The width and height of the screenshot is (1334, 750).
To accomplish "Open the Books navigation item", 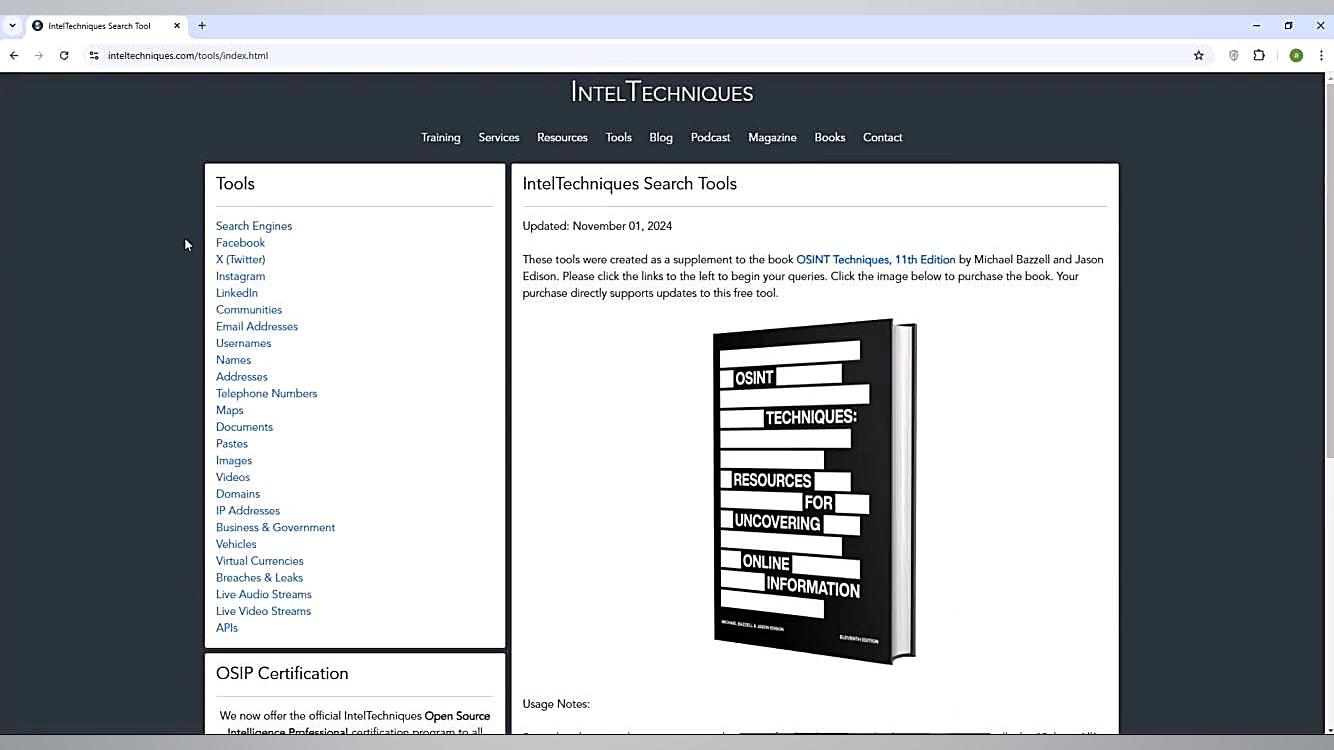I will [830, 137].
